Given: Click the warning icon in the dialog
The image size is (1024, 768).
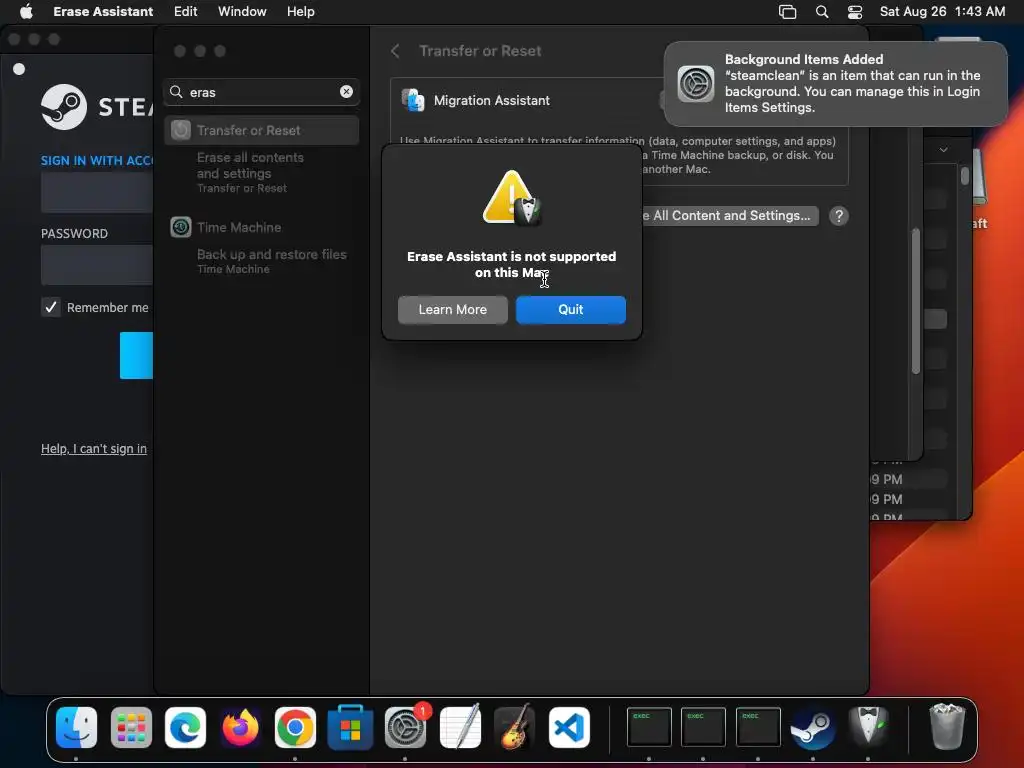Looking at the screenshot, I should (512, 198).
